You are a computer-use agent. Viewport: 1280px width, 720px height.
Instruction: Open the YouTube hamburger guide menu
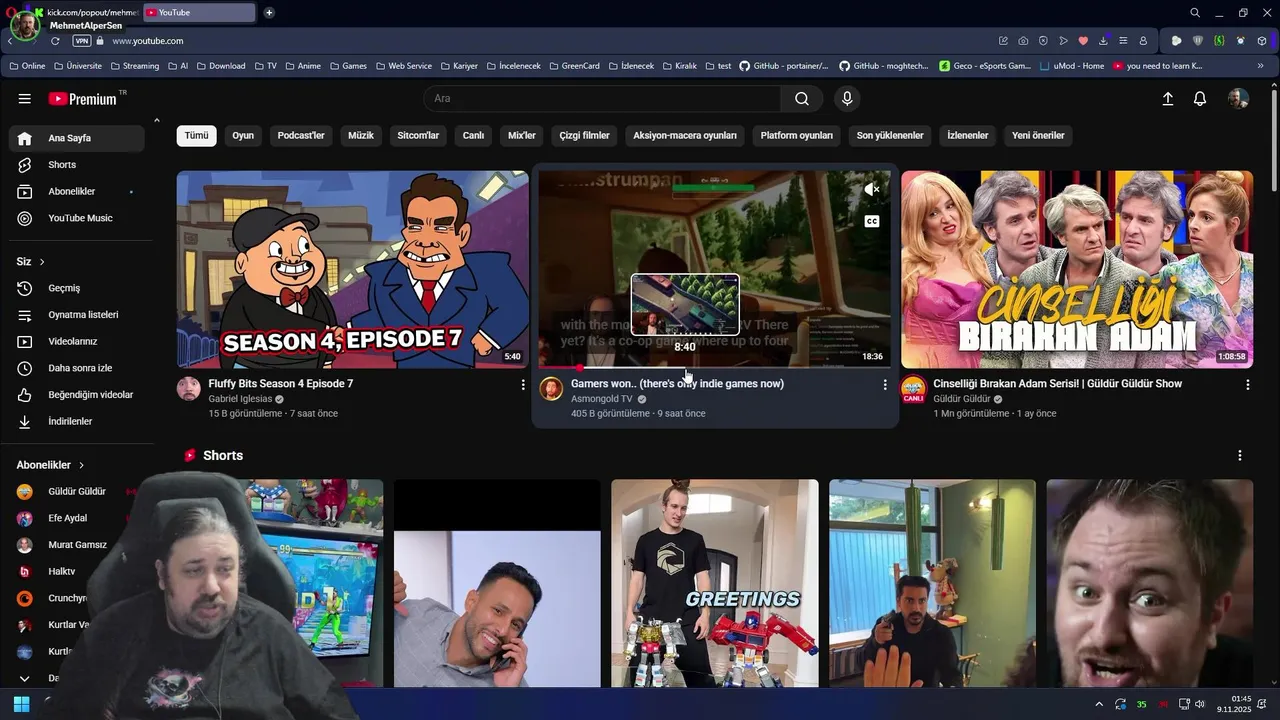24,99
